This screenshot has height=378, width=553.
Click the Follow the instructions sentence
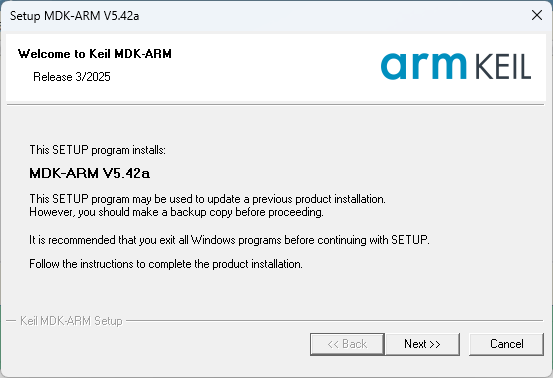point(166,264)
